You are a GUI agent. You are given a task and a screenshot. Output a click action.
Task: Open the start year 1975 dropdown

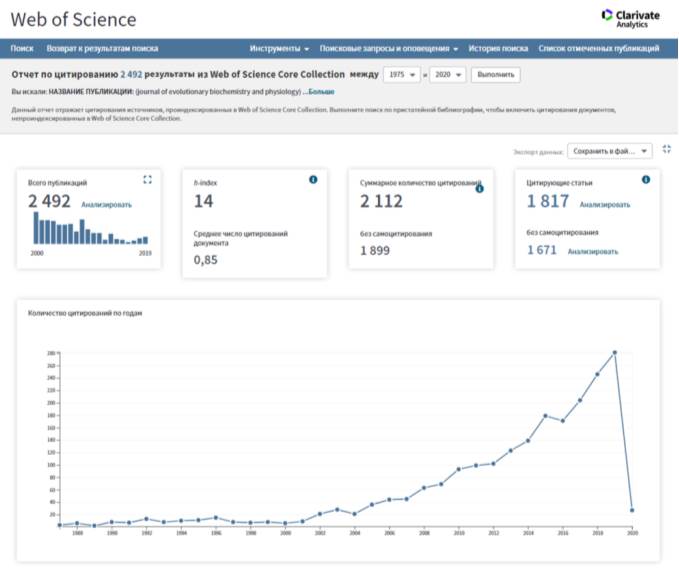[402, 75]
